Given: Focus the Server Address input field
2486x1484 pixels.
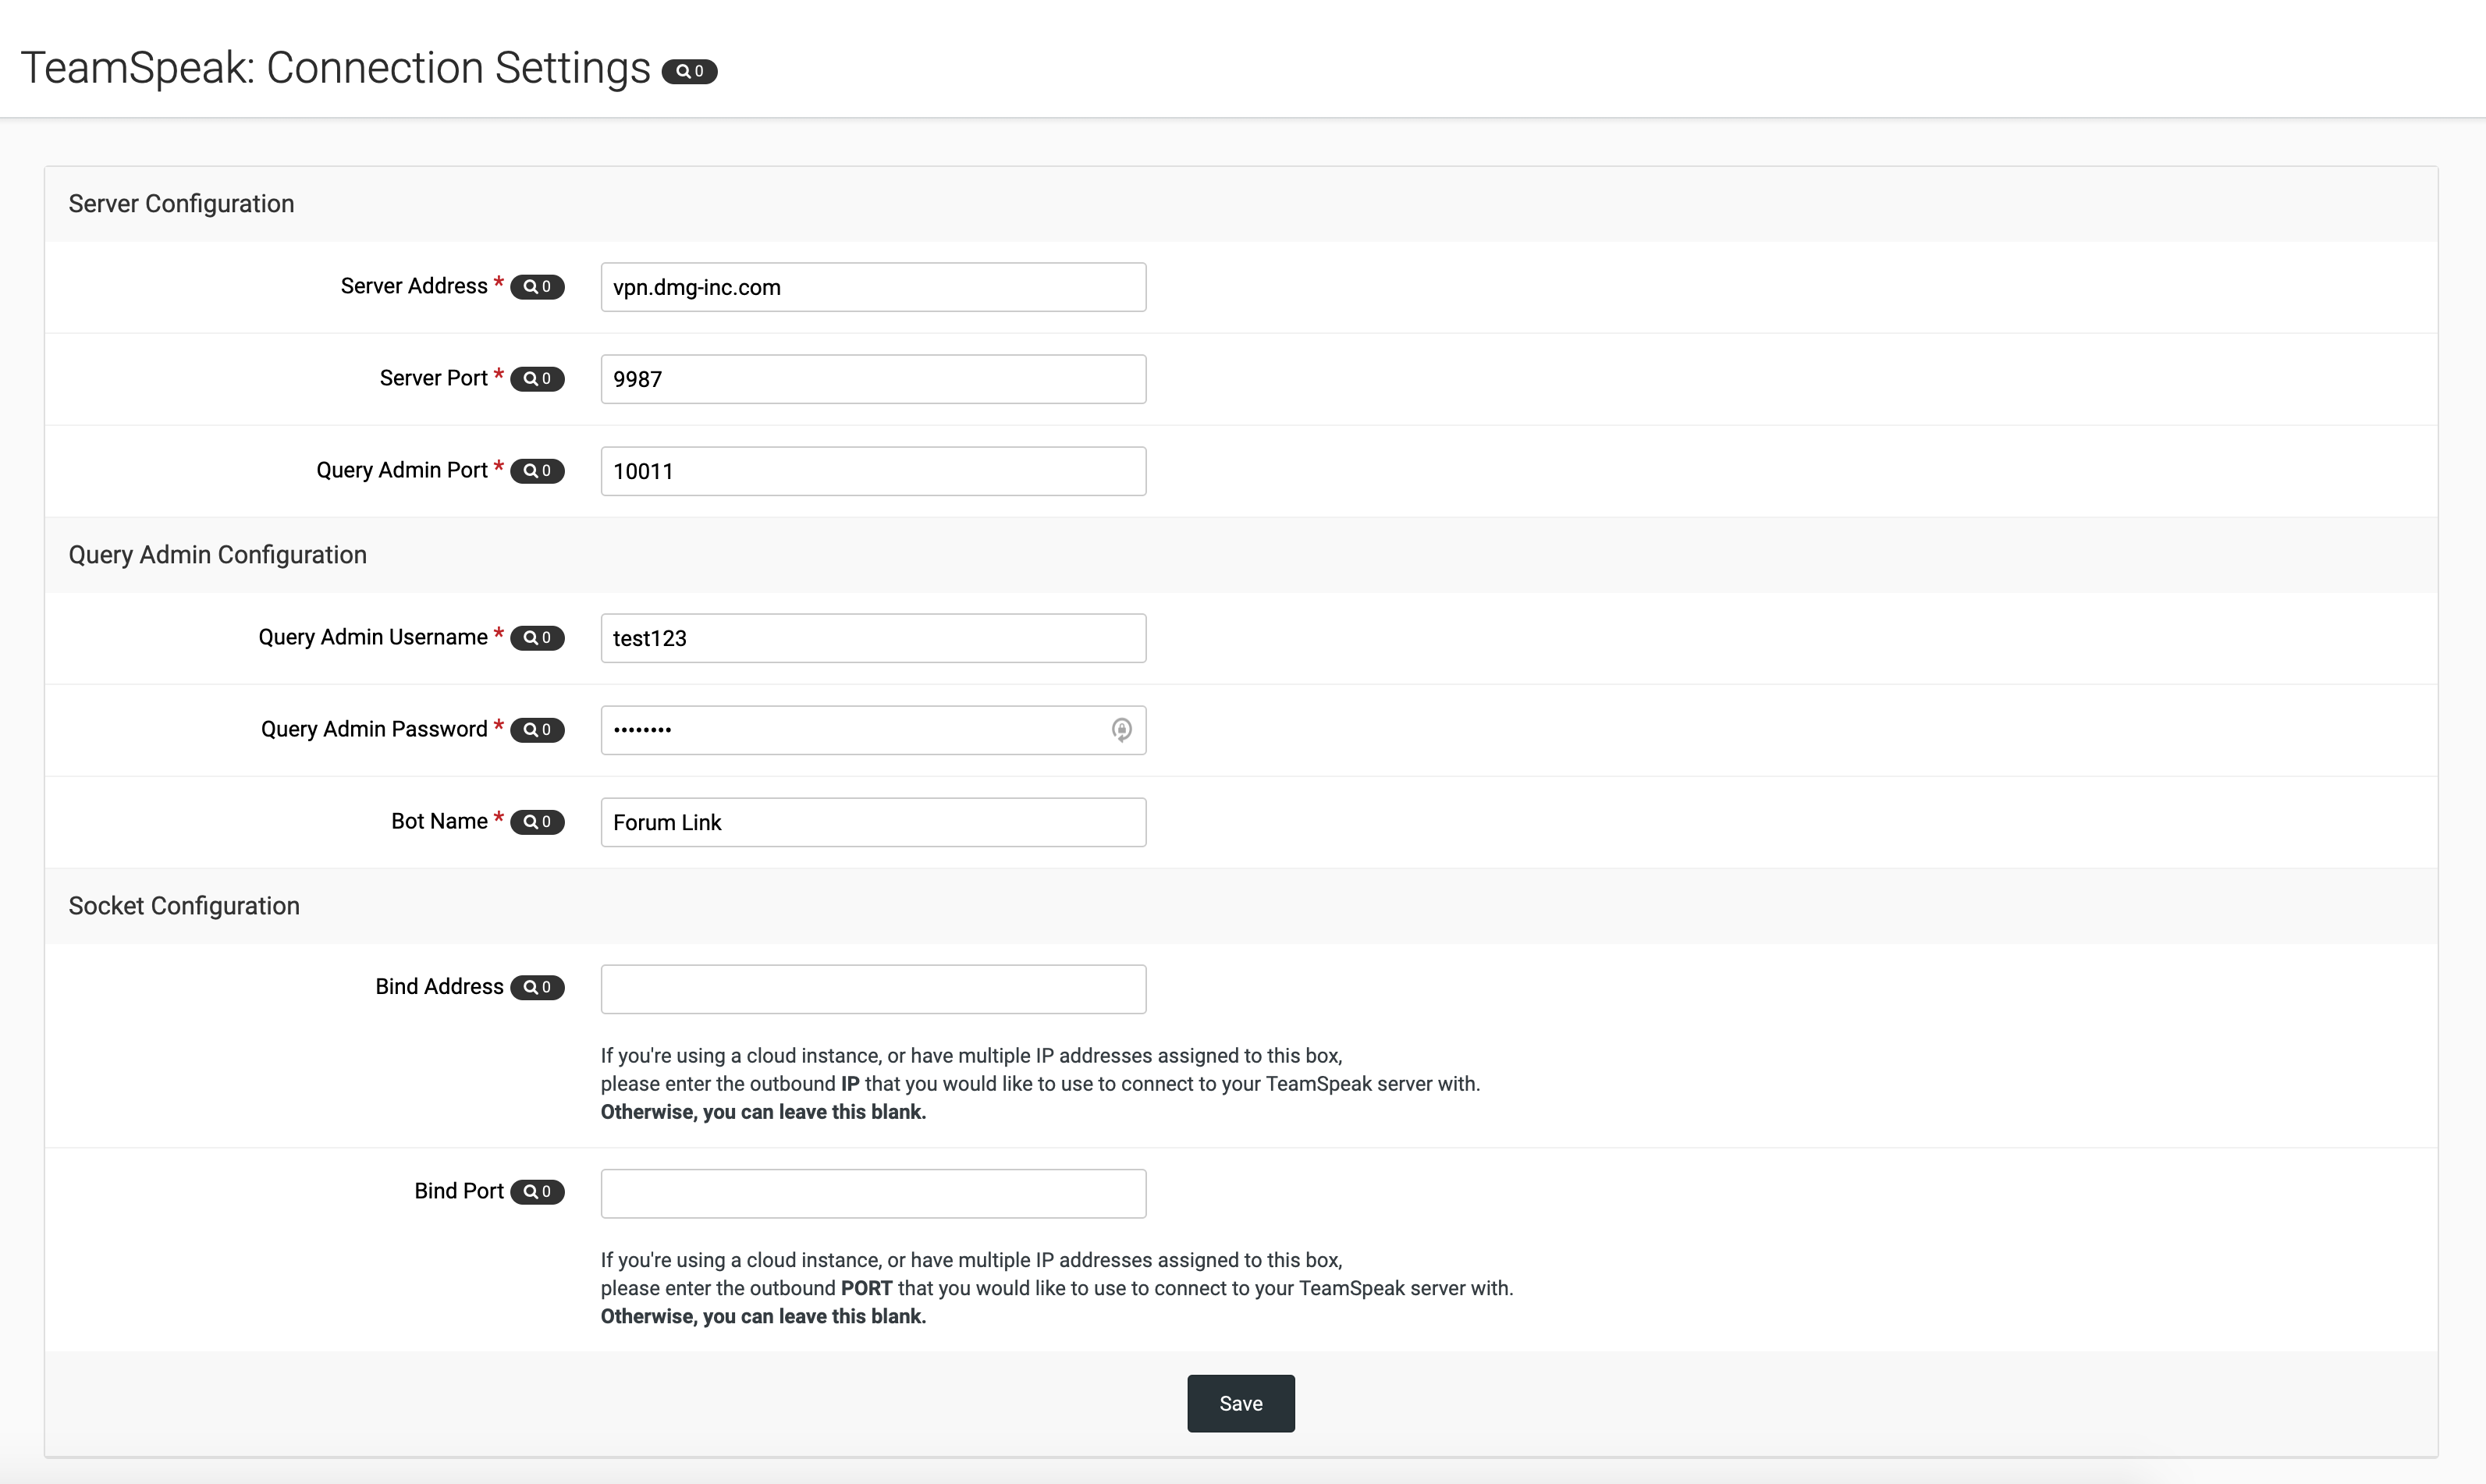Looking at the screenshot, I should click(873, 287).
